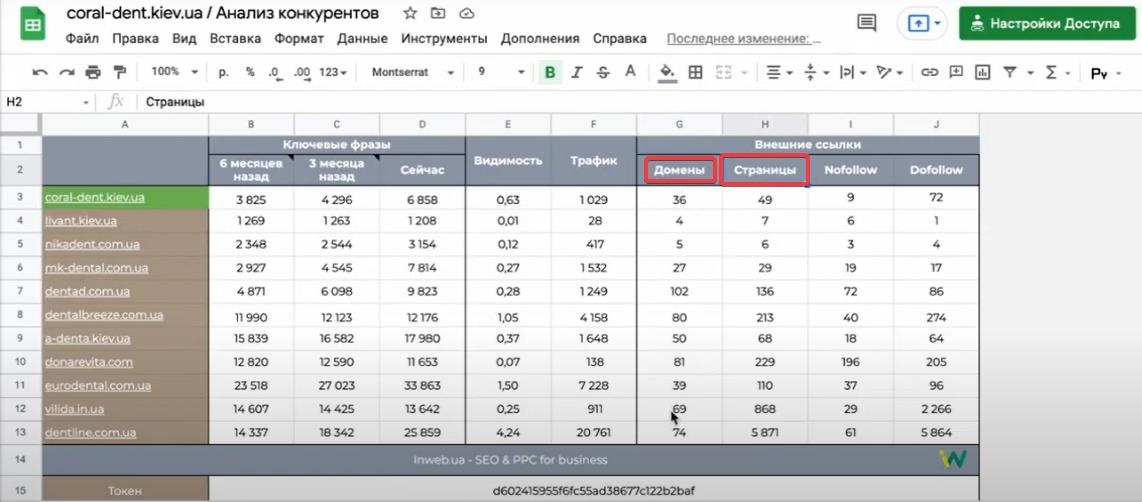The height and width of the screenshot is (502, 1142).
Task: Insert a chart
Action: pyautogui.click(x=982, y=72)
